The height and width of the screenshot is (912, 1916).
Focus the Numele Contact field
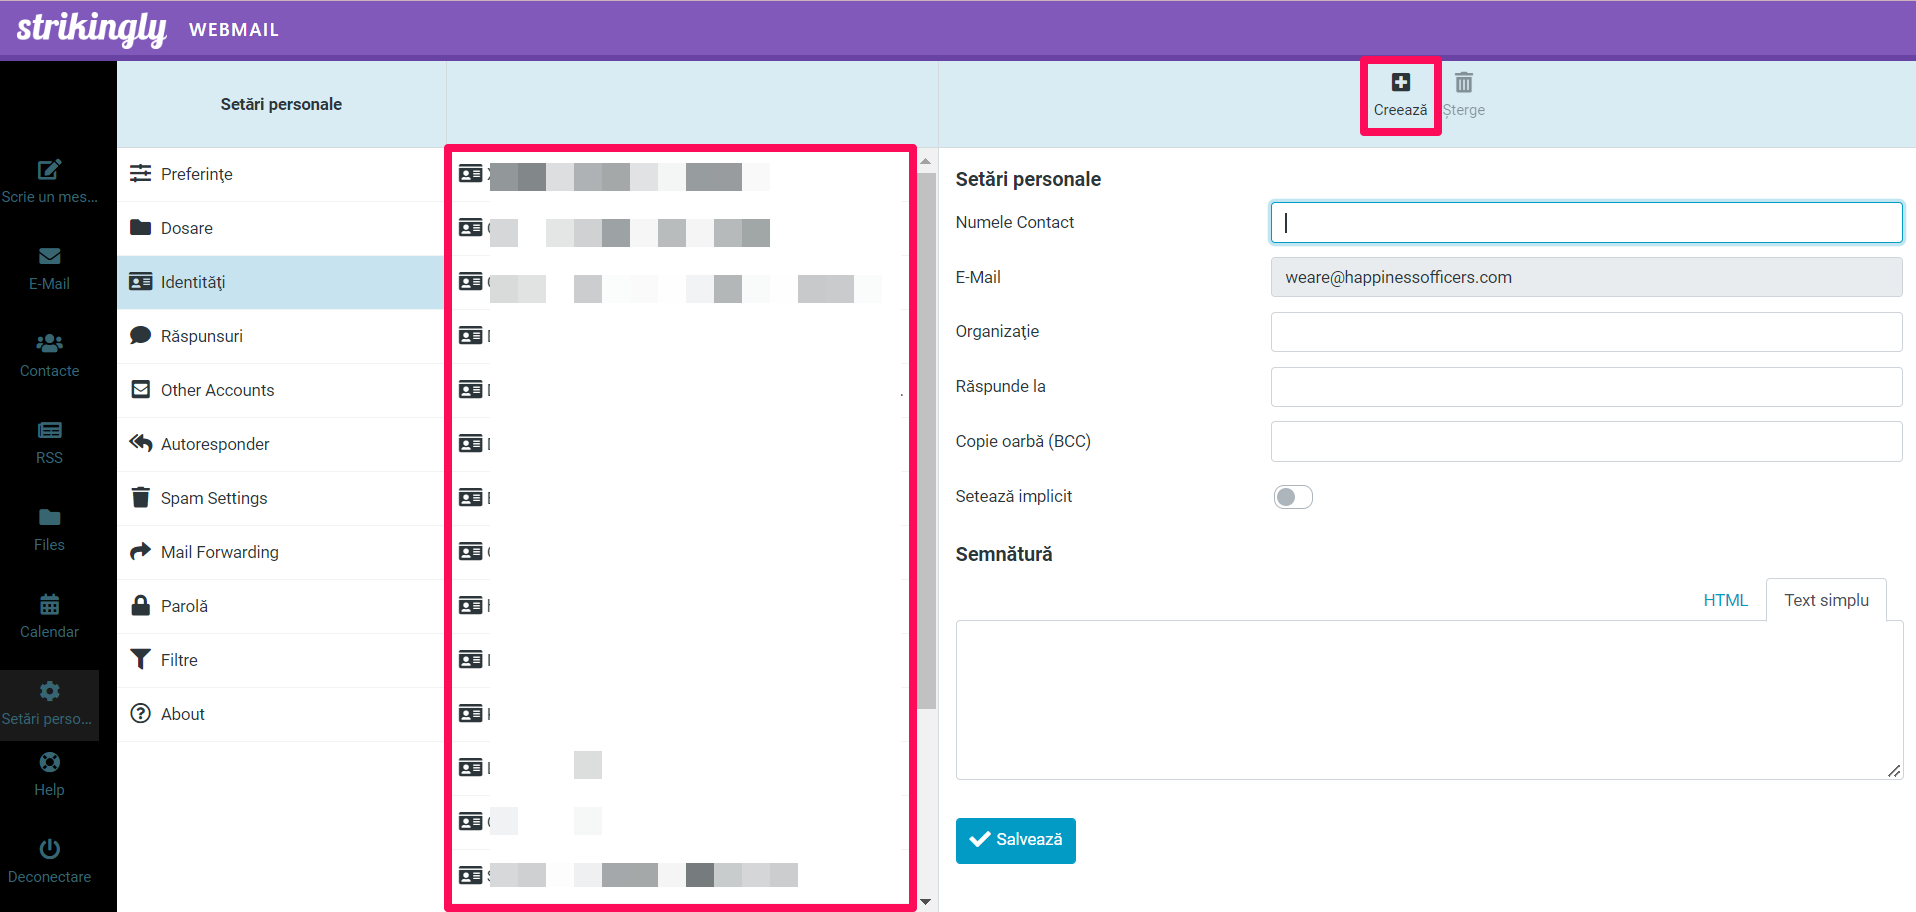tap(1586, 222)
